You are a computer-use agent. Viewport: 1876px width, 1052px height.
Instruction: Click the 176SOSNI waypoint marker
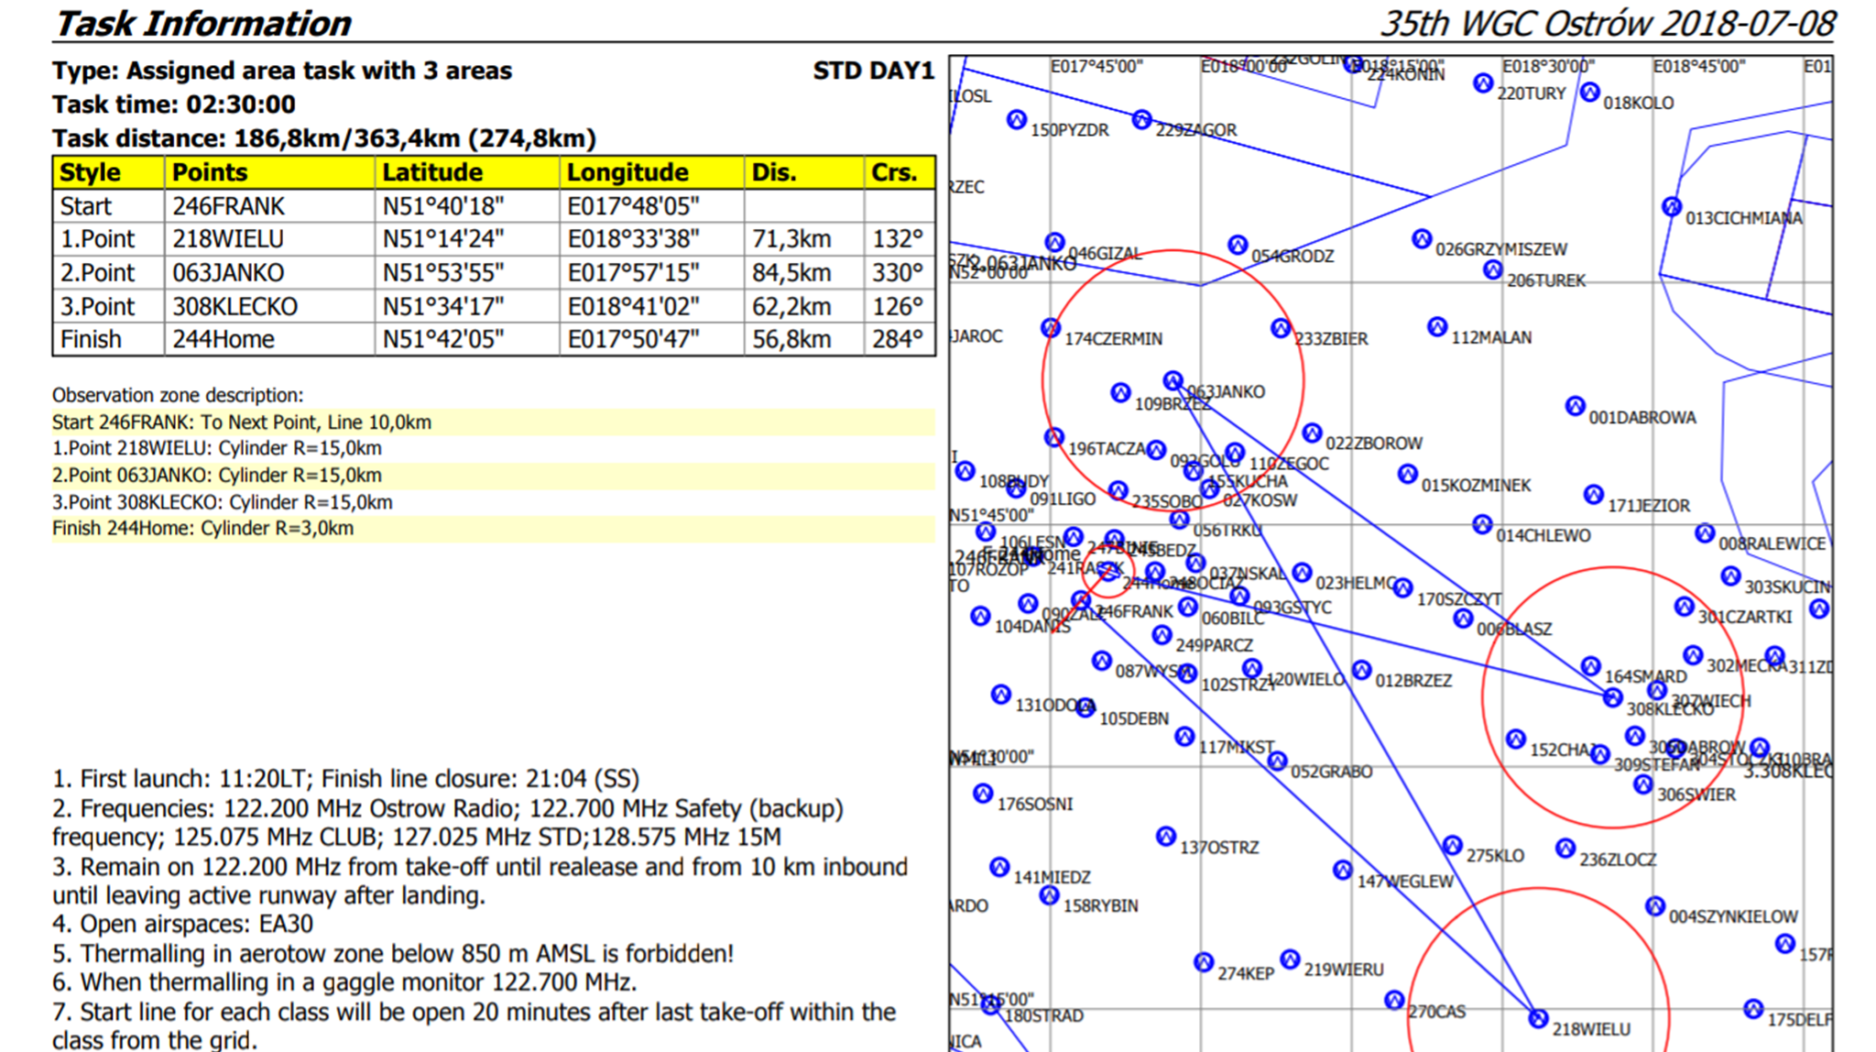983,794
